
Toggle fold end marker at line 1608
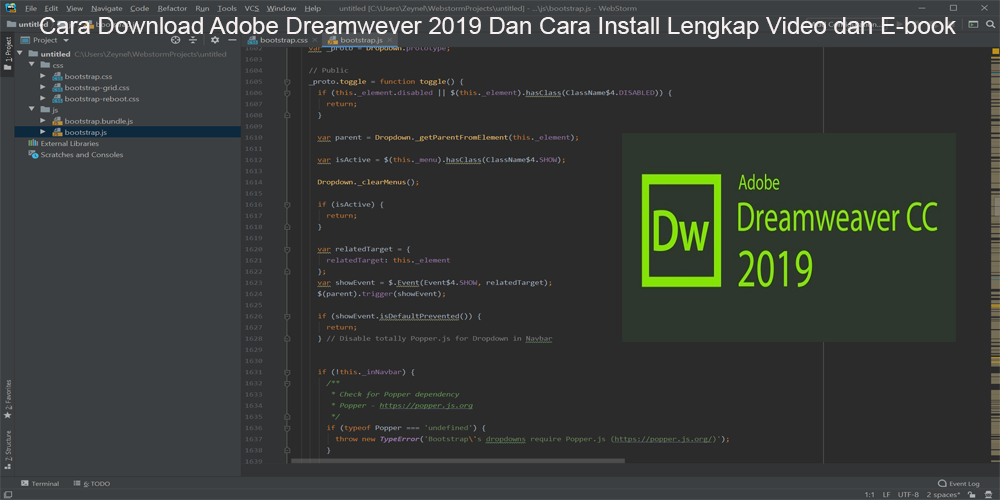(288, 115)
